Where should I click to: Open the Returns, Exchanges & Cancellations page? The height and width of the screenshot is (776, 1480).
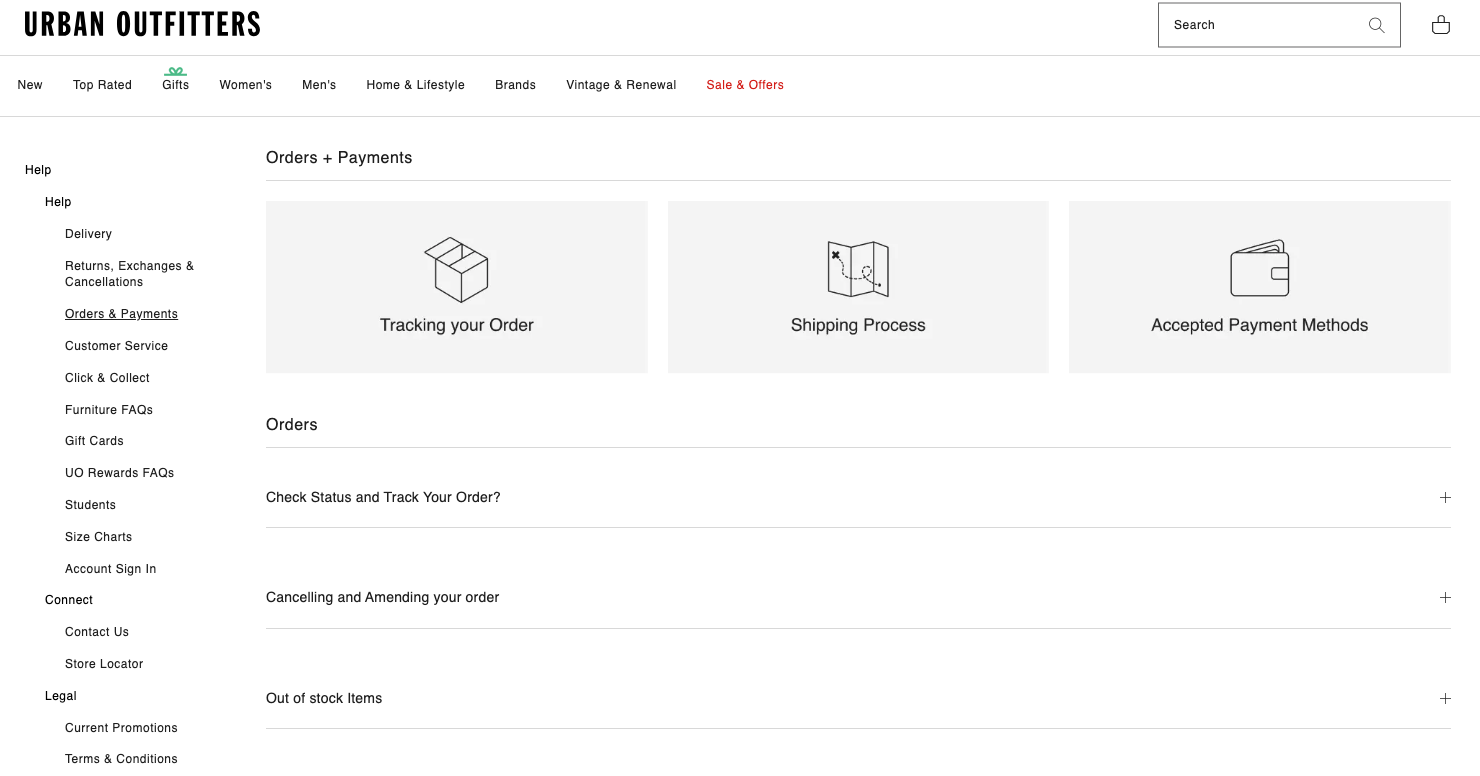click(x=129, y=273)
